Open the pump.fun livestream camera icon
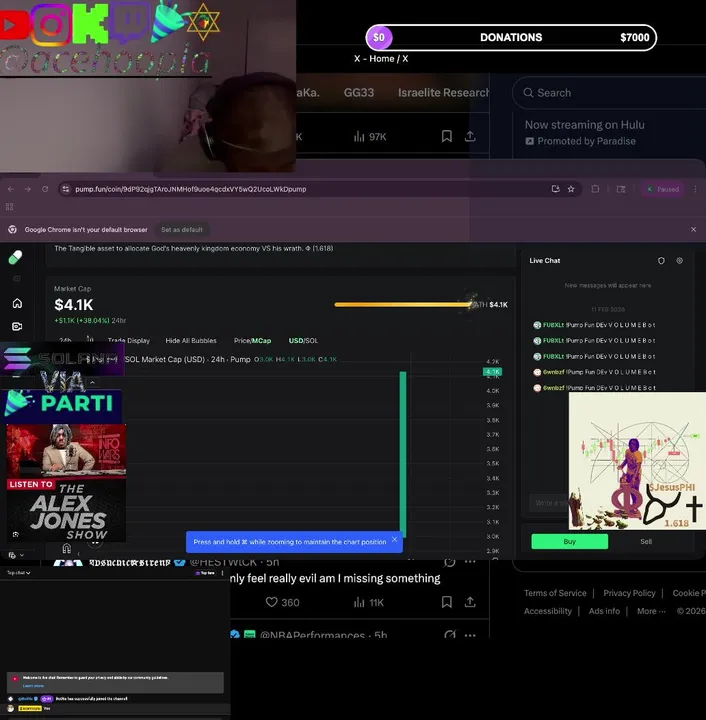 pyautogui.click(x=17, y=326)
